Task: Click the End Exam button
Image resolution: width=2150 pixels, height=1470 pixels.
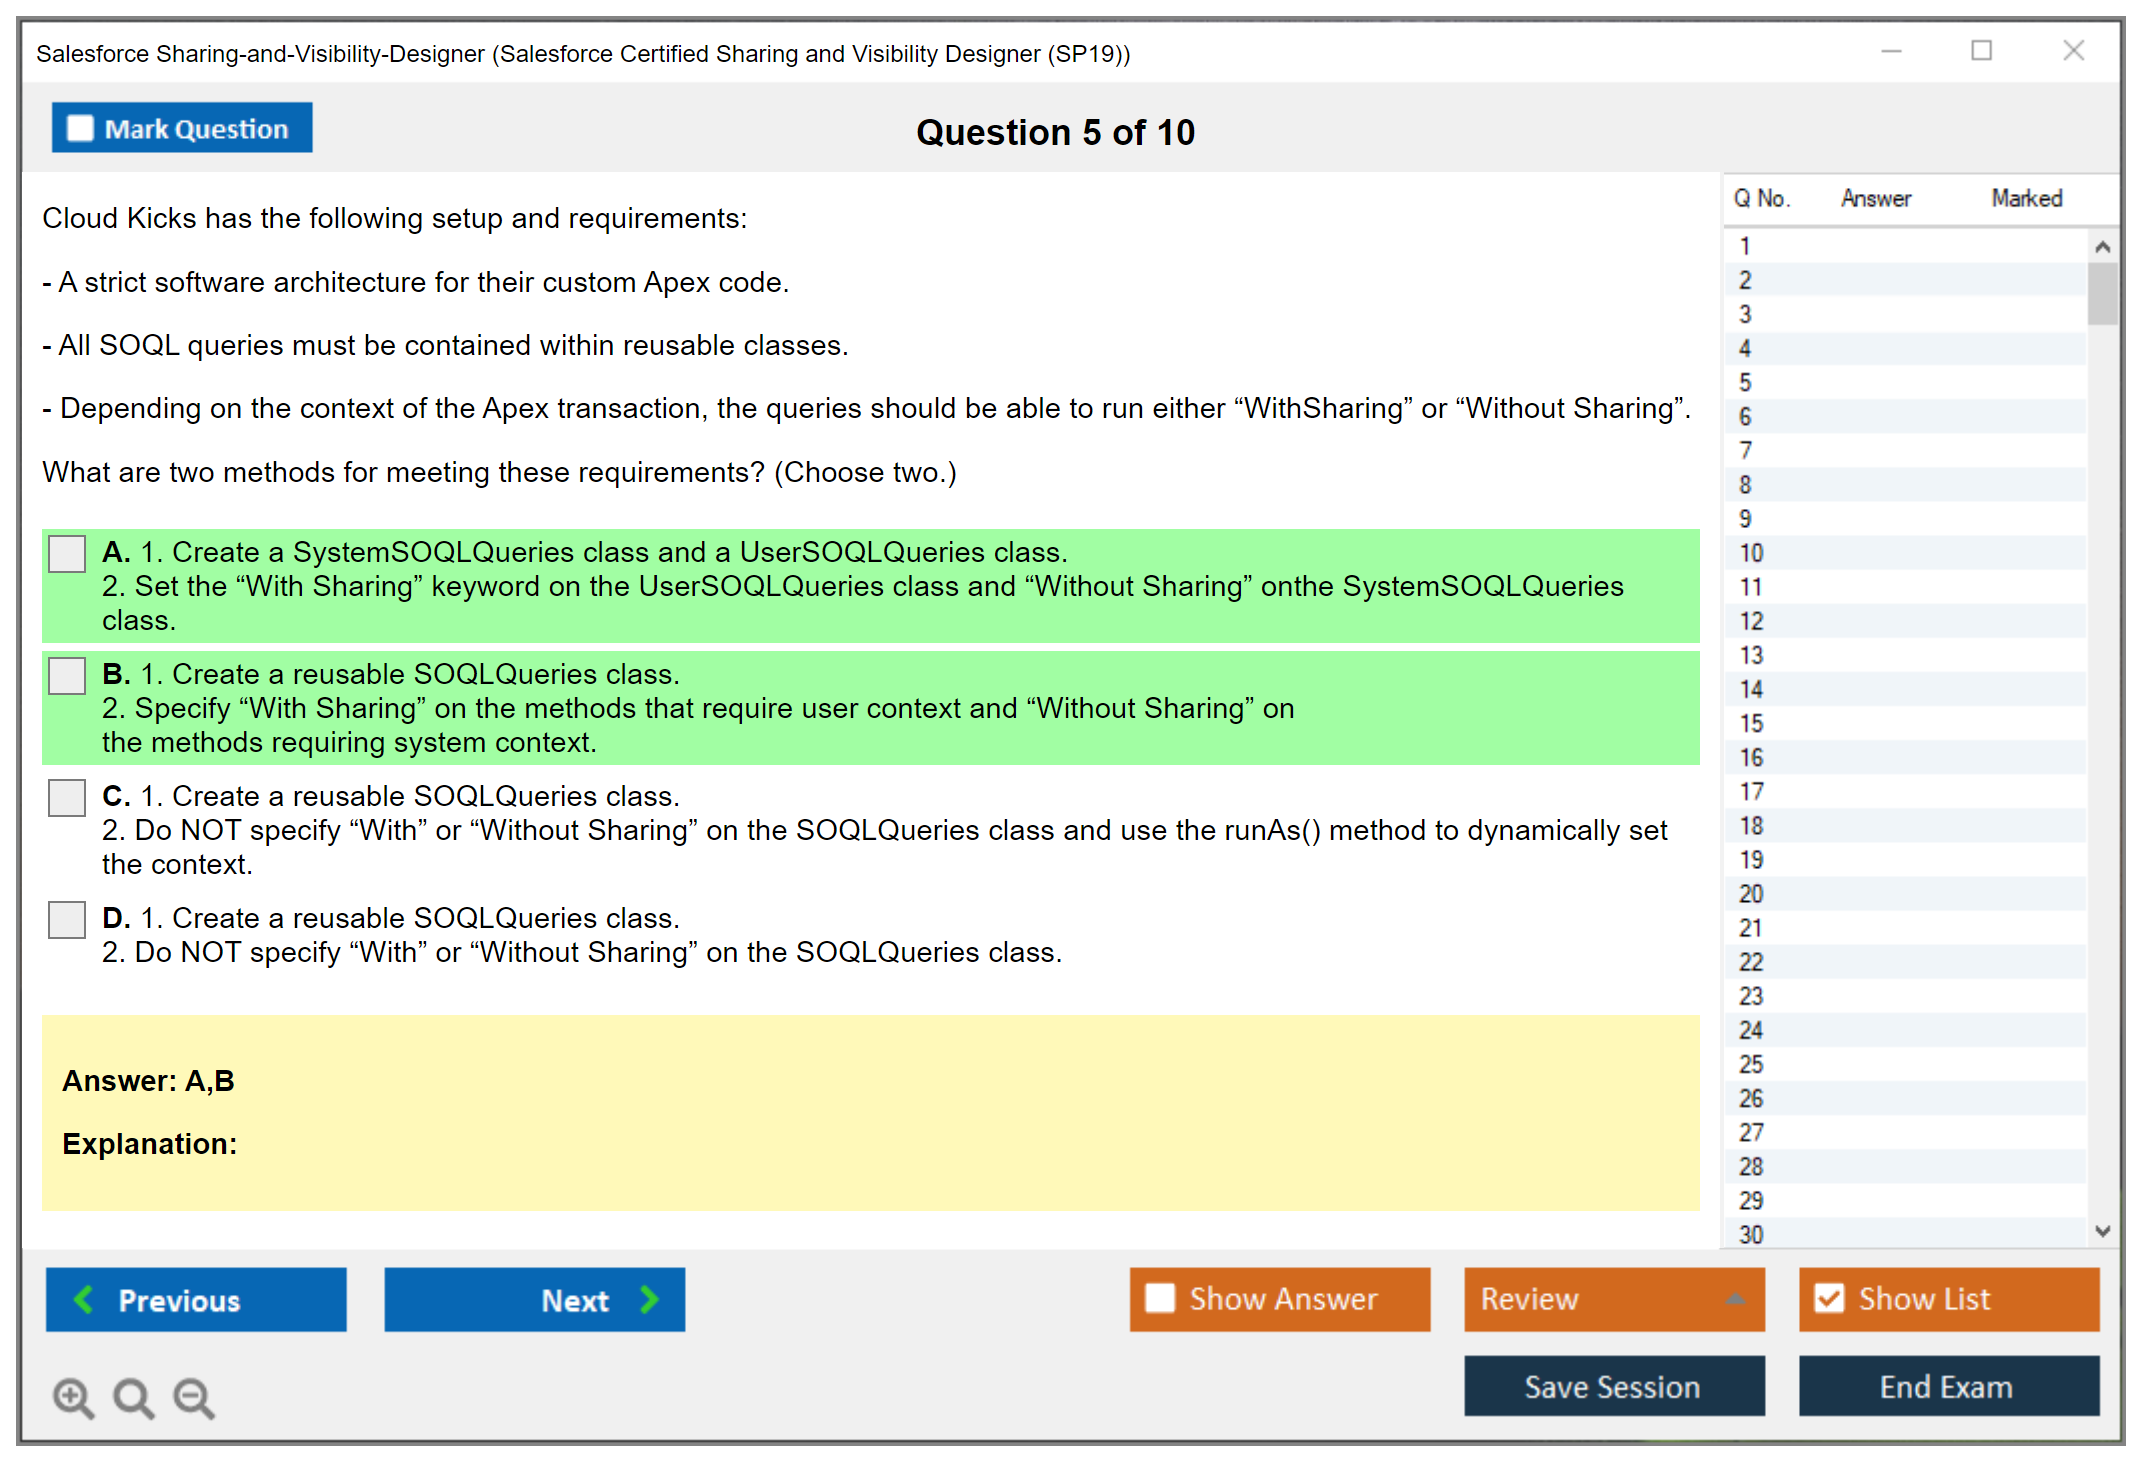Action: point(1947,1386)
